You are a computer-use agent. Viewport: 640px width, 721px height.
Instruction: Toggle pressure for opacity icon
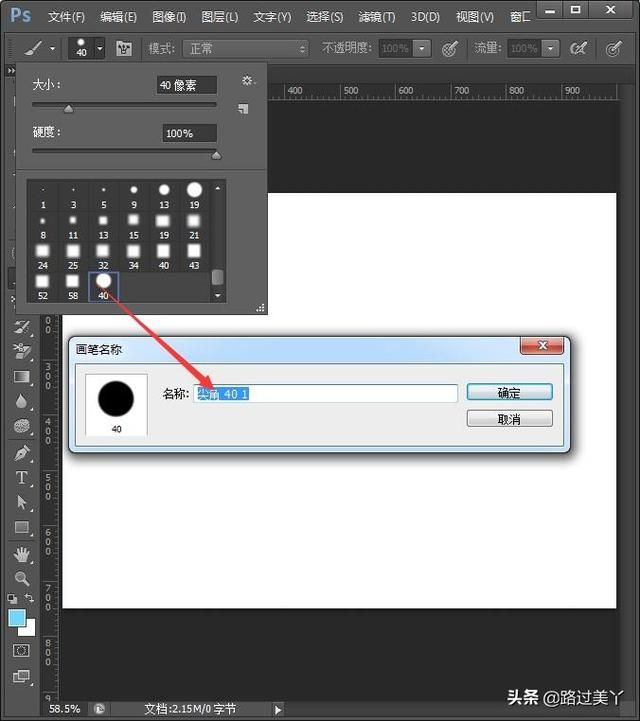tap(450, 48)
